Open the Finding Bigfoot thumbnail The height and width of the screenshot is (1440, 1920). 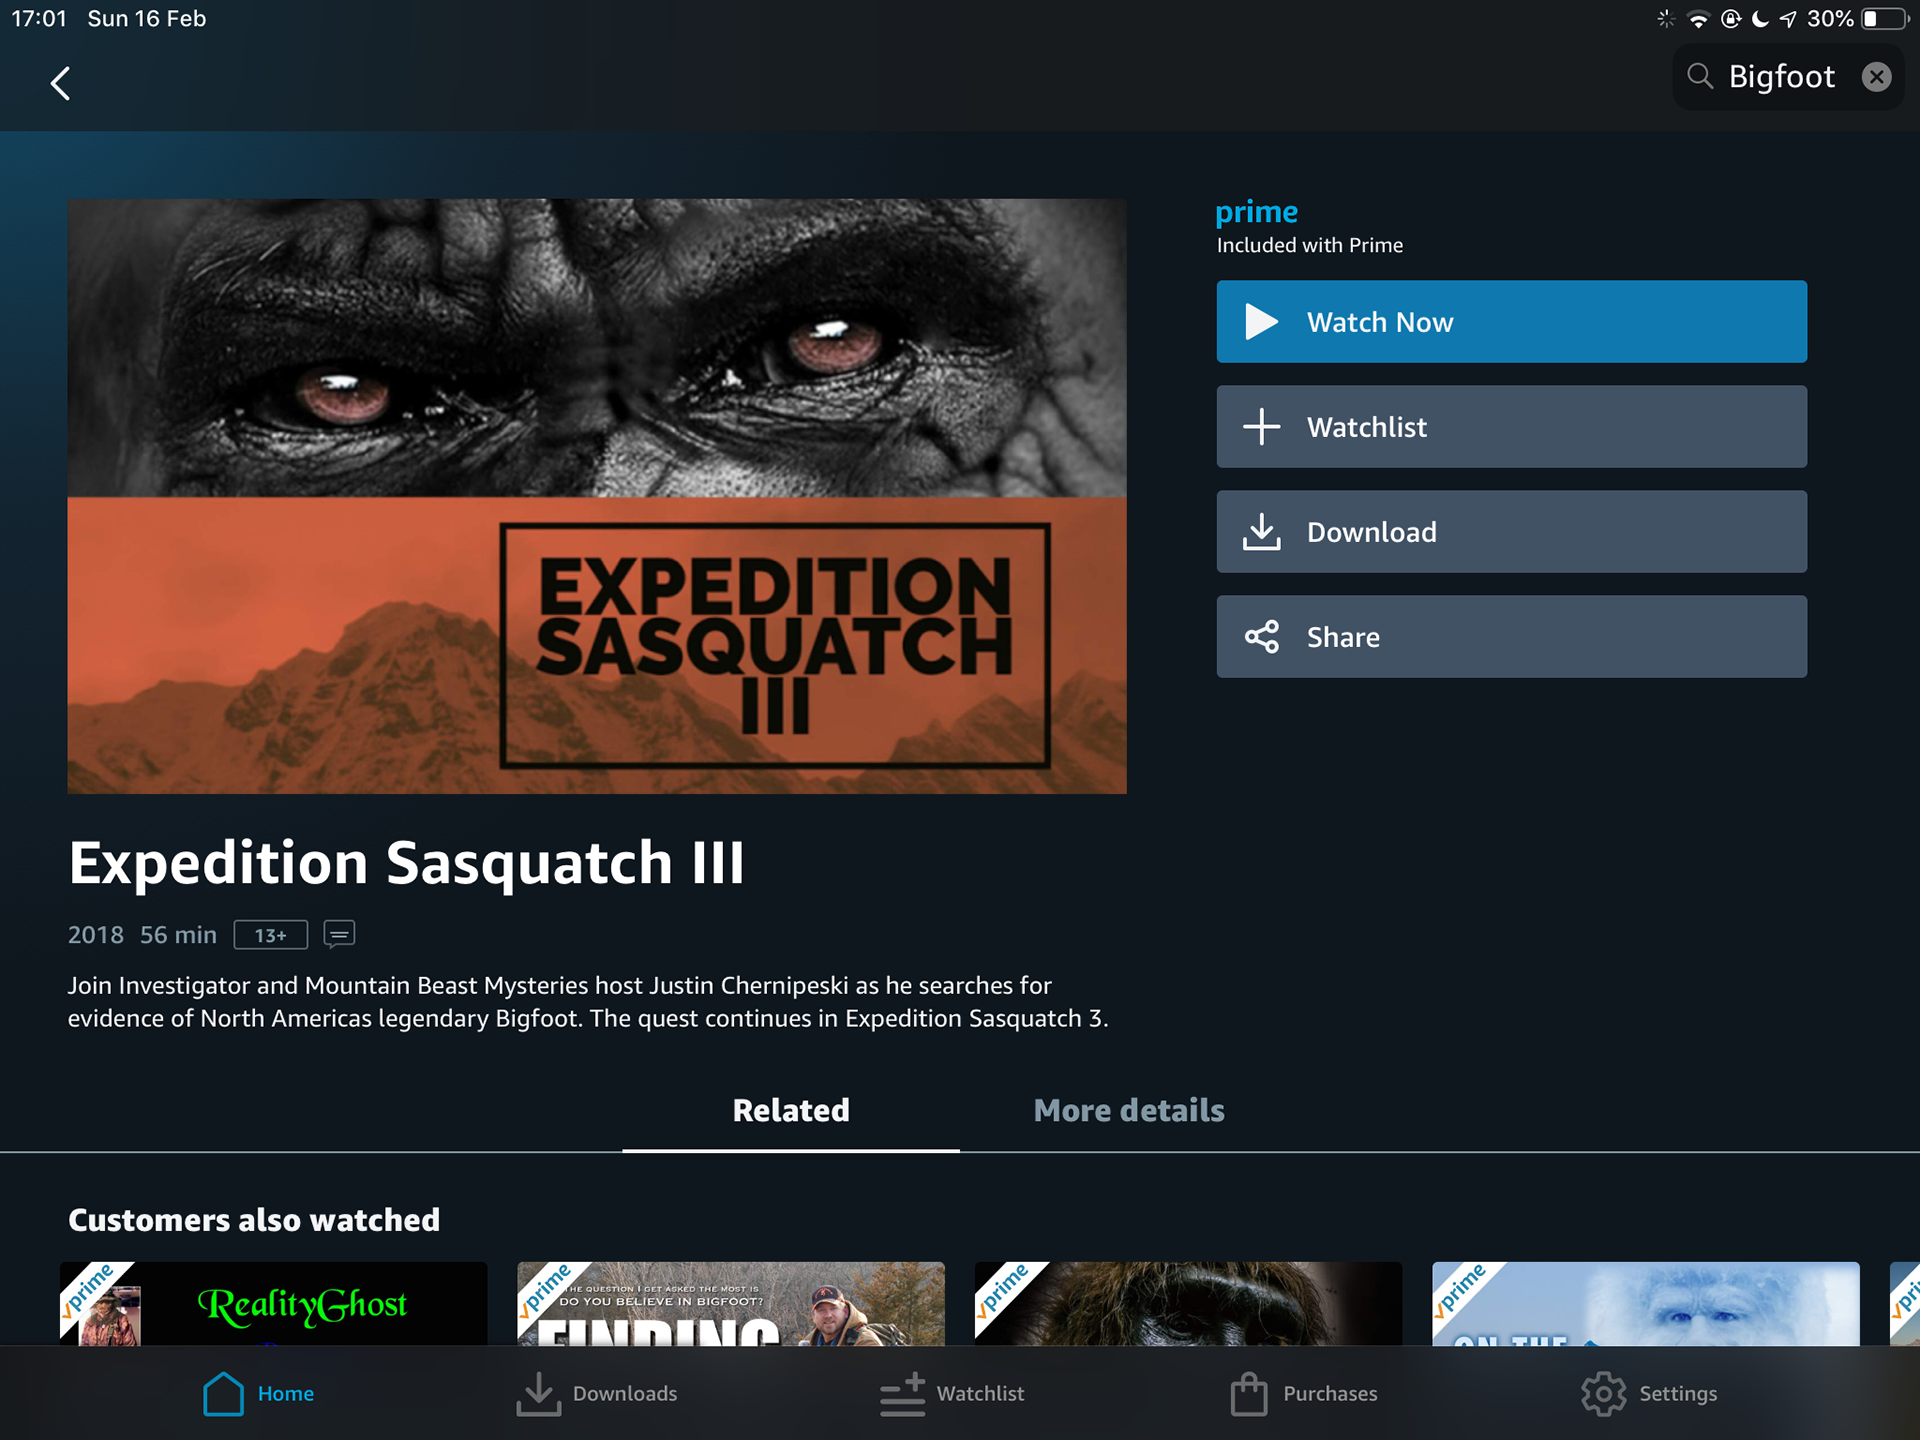pos(730,1303)
